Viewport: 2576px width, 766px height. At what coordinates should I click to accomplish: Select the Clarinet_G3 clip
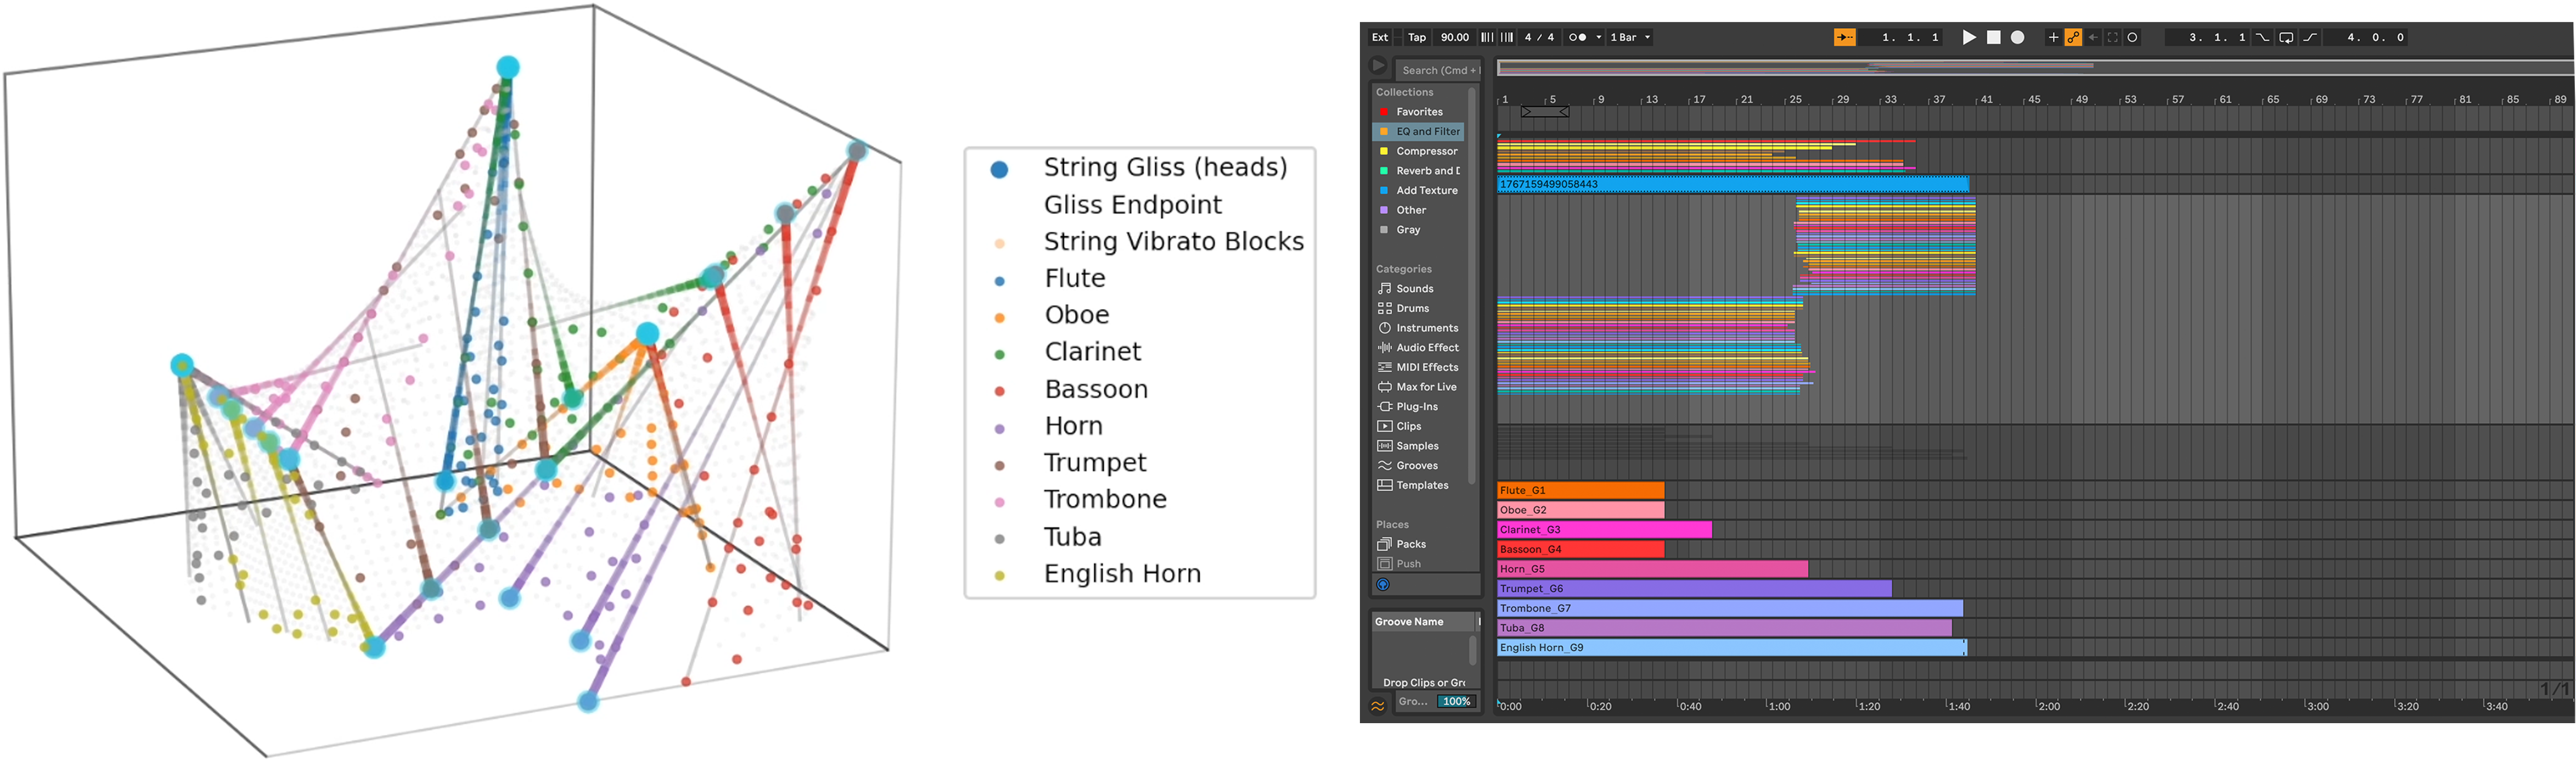tap(1604, 530)
